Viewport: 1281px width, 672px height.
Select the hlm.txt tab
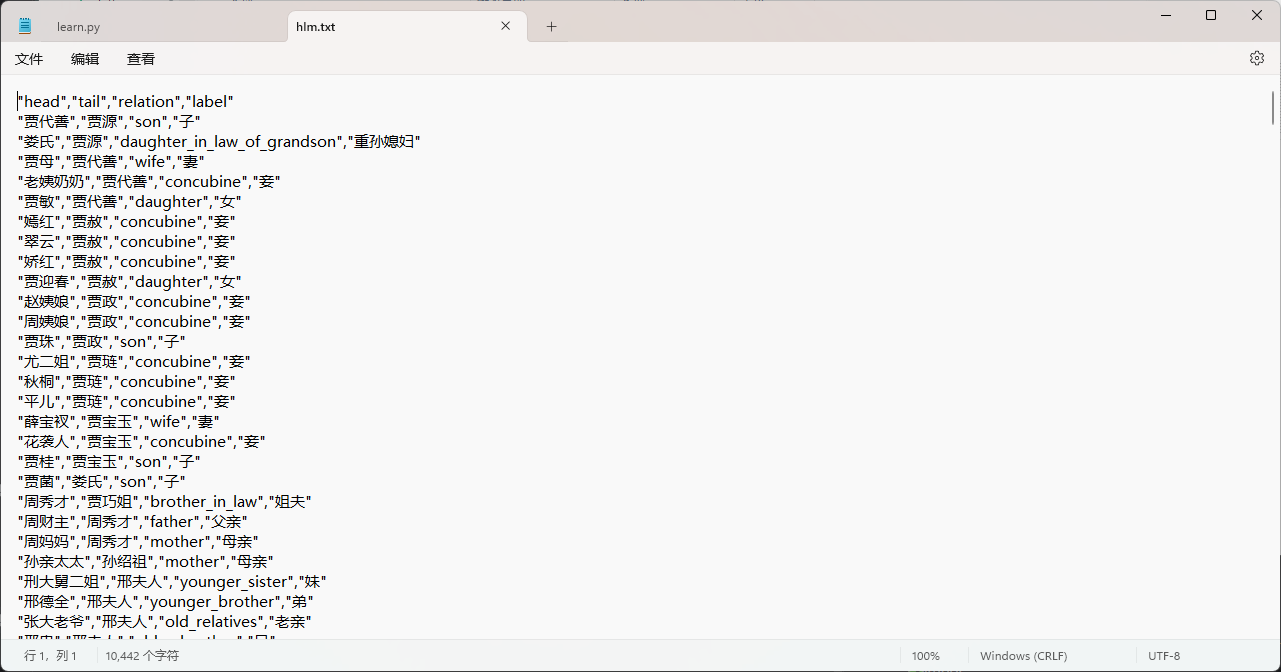point(316,27)
